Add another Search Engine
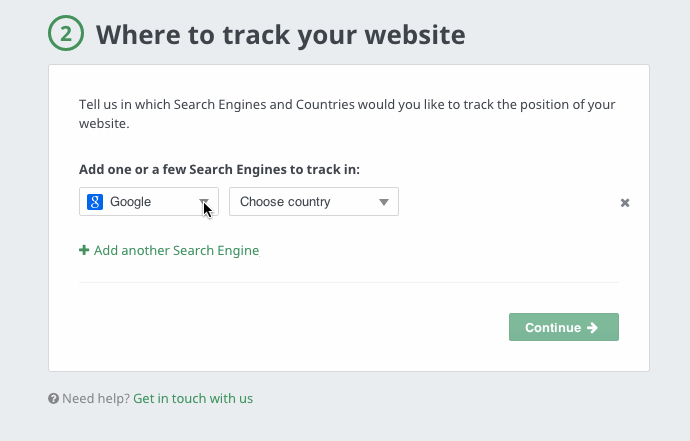 (x=176, y=251)
